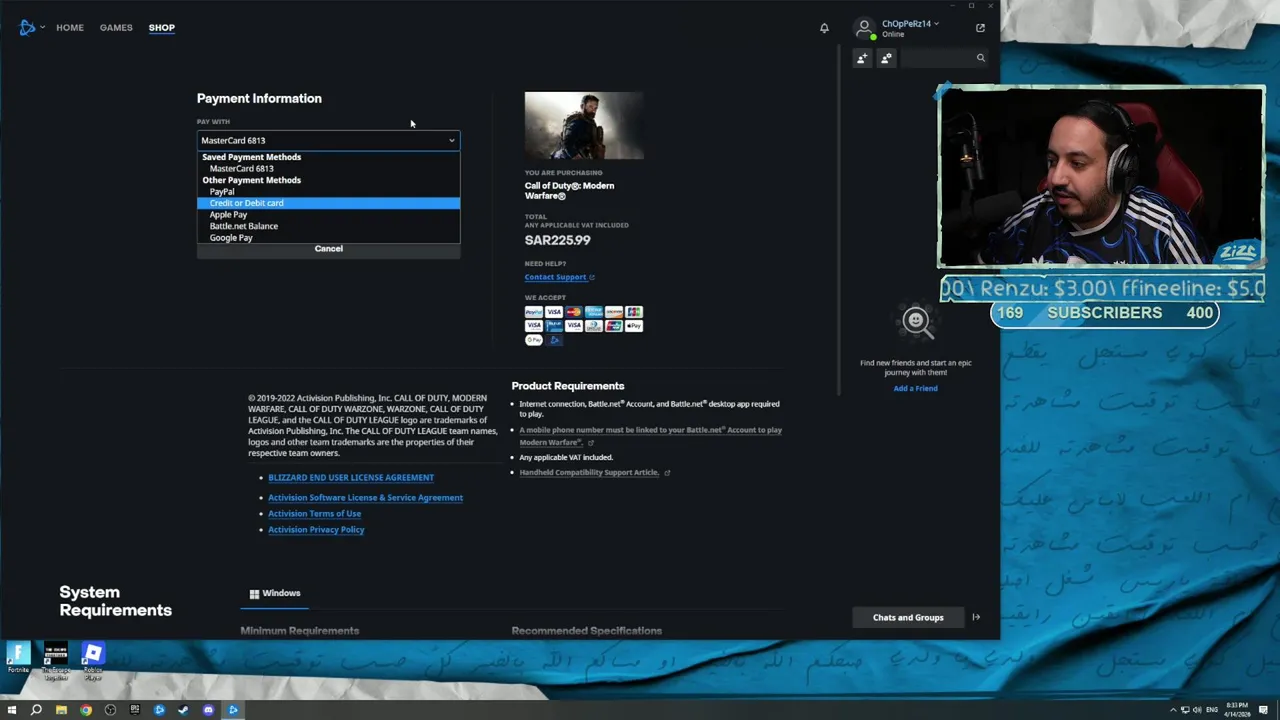Click the Recommended Specifications heading
This screenshot has height=720, width=1280.
click(x=586, y=631)
